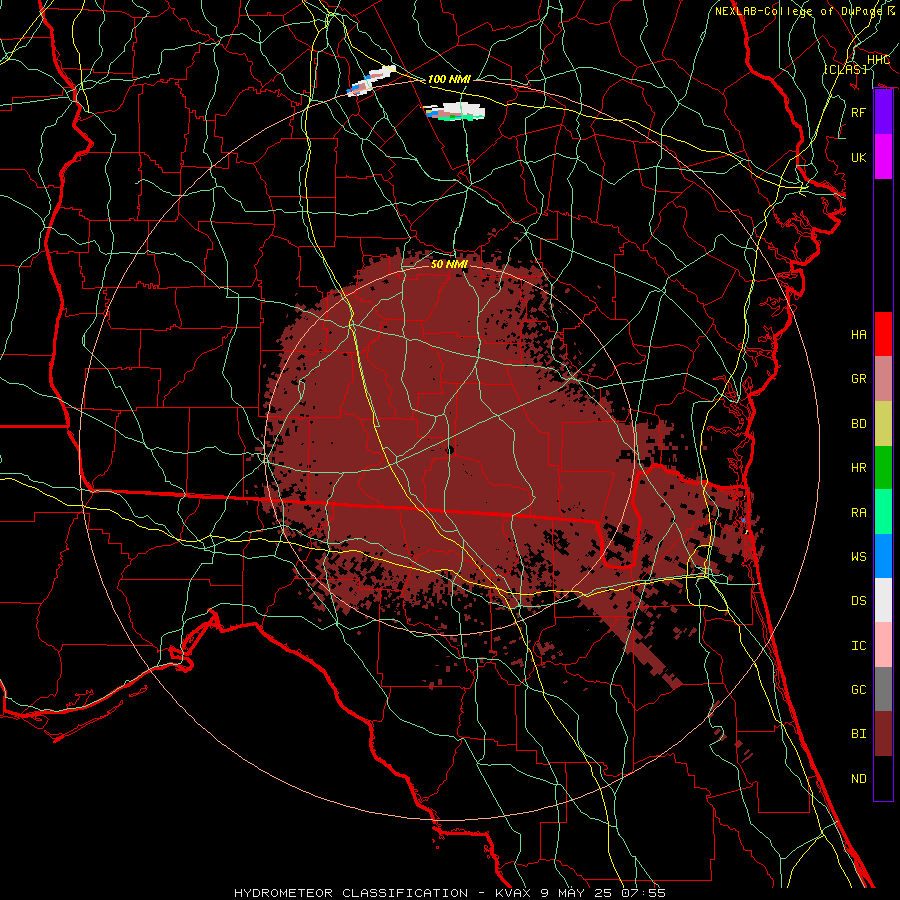The image size is (900, 900).
Task: Select the dark green HR legend swatch
Action: (883, 468)
